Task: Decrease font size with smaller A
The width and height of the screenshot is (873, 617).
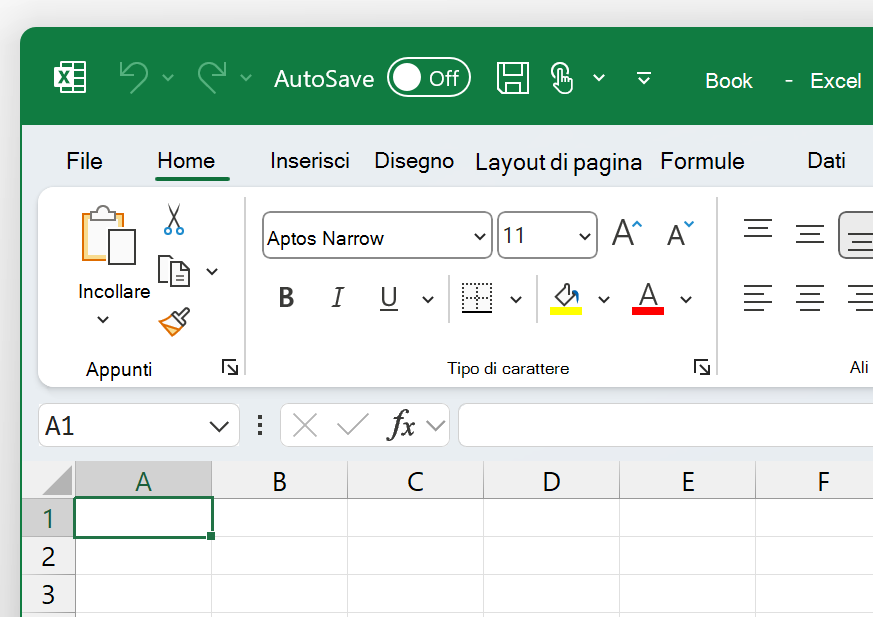Action: [x=680, y=233]
